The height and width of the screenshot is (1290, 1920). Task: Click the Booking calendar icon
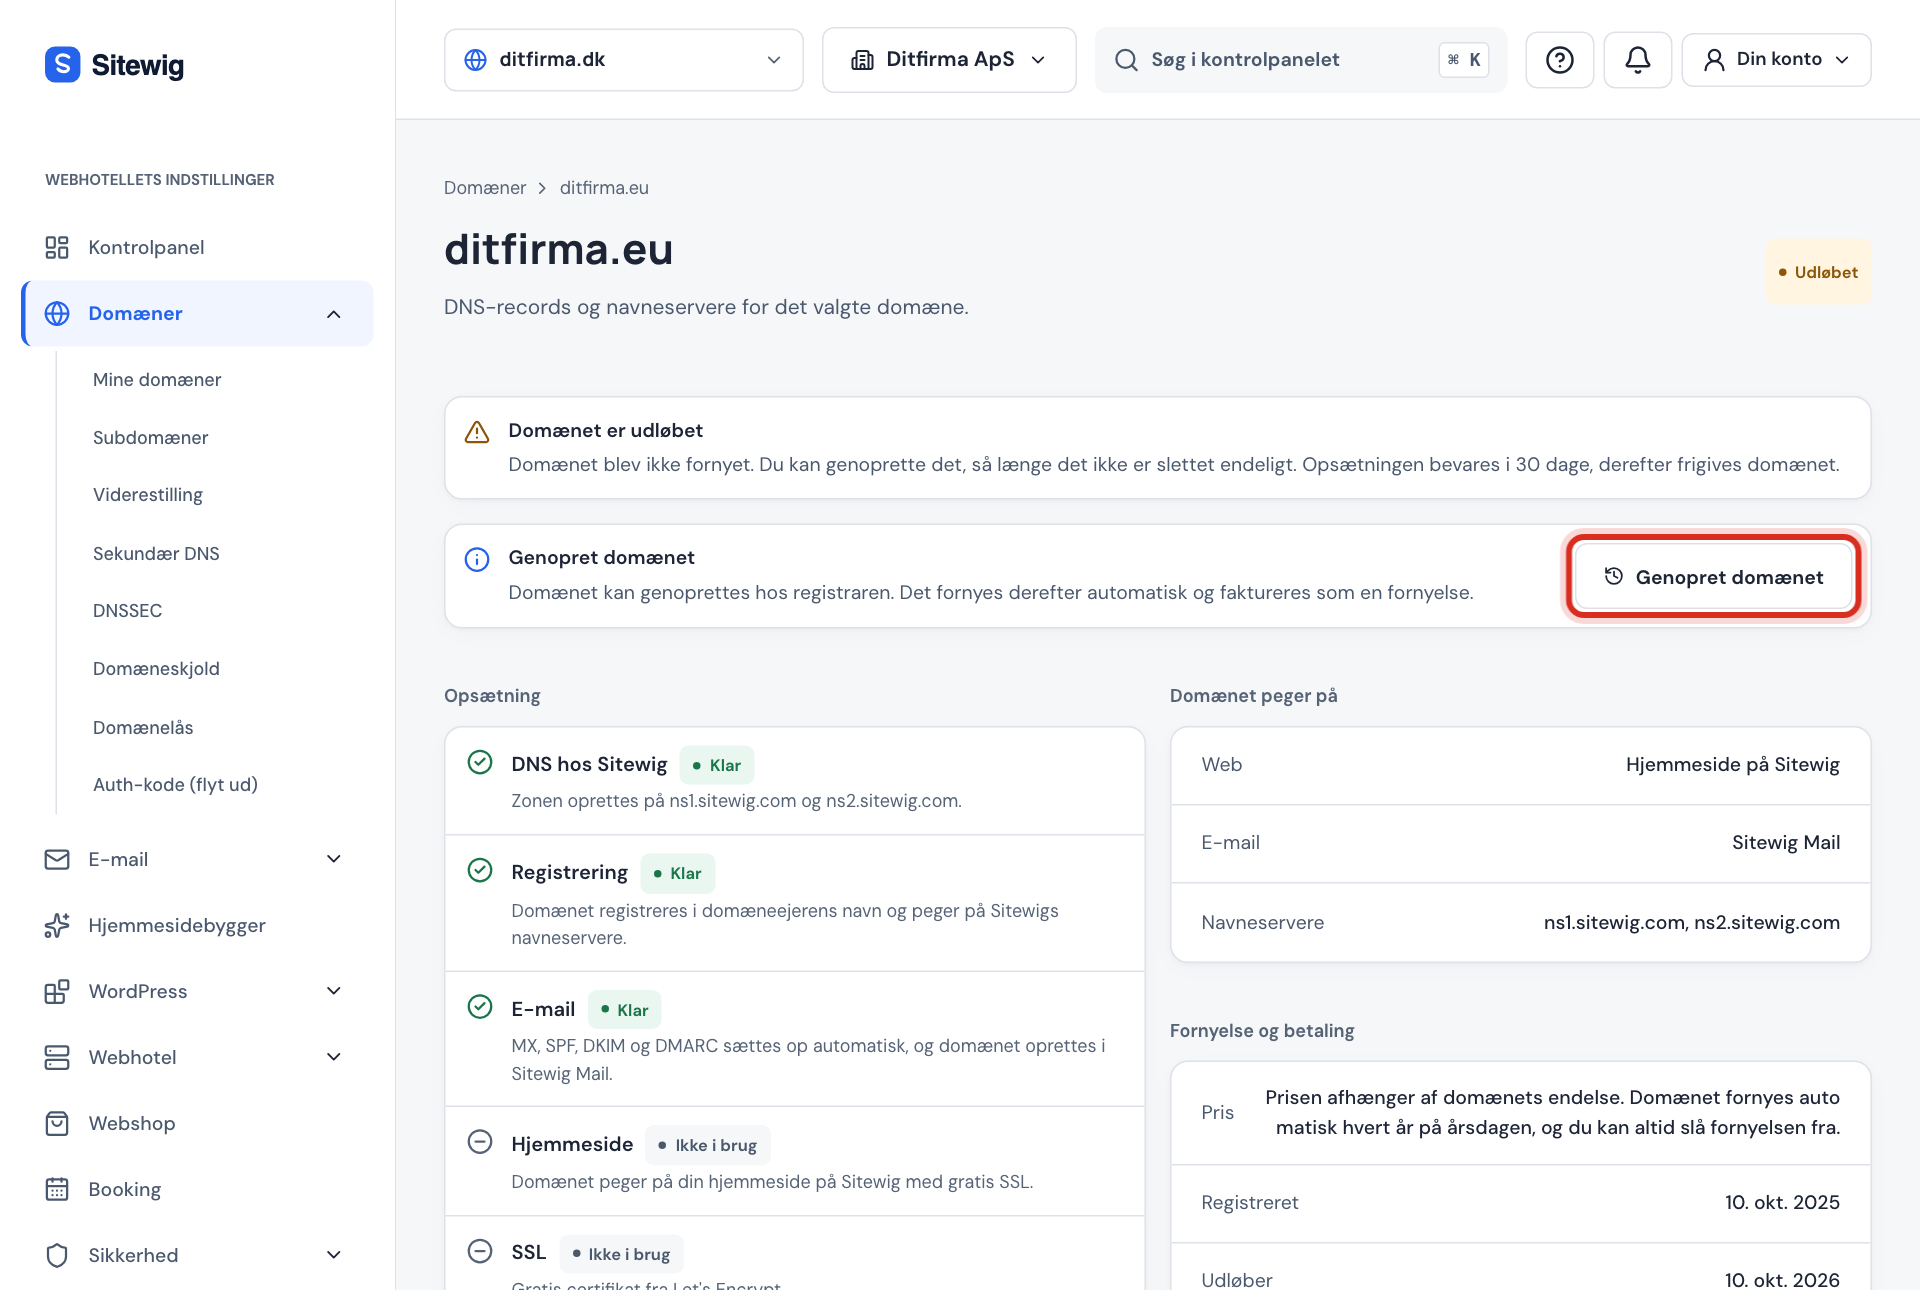point(57,1189)
